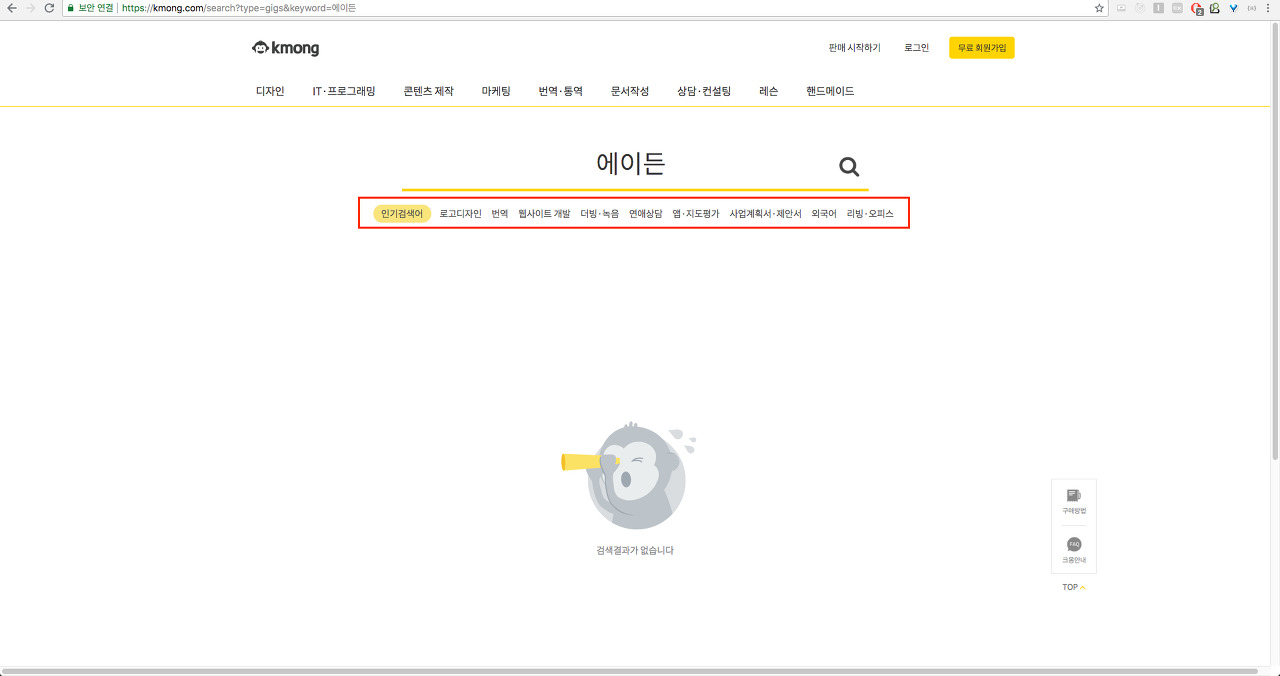Click the 로그인 login link
Image resolution: width=1280 pixels, height=676 pixels.
[916, 48]
